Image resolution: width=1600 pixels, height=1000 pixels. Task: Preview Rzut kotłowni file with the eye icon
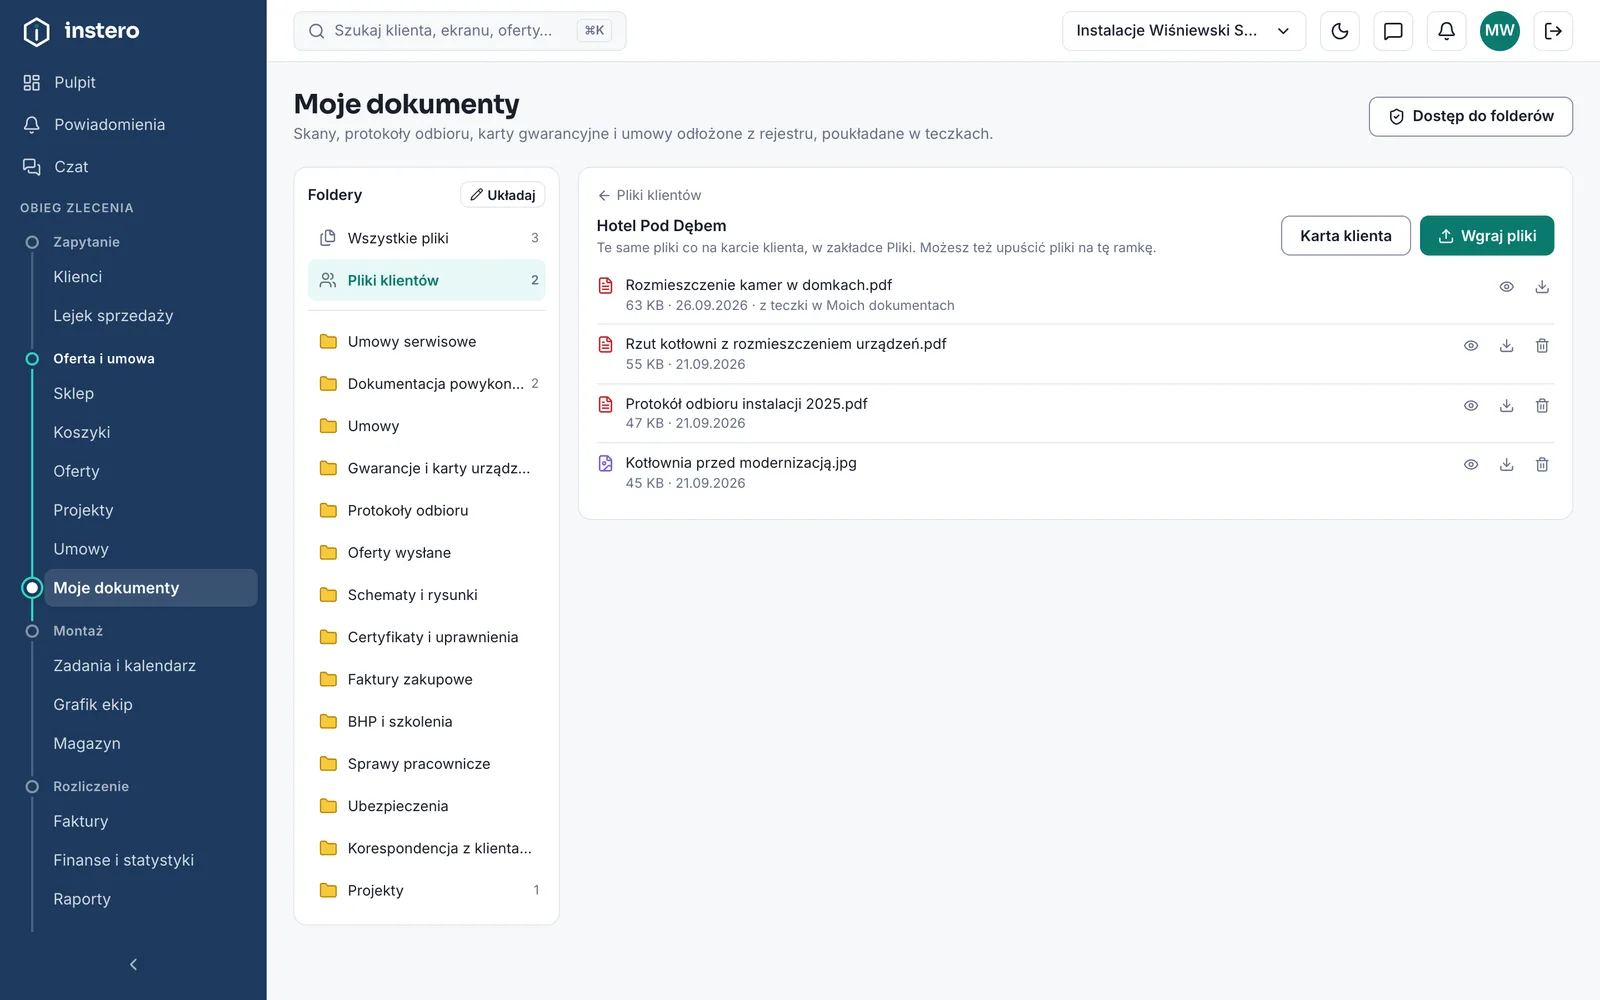tap(1471, 346)
